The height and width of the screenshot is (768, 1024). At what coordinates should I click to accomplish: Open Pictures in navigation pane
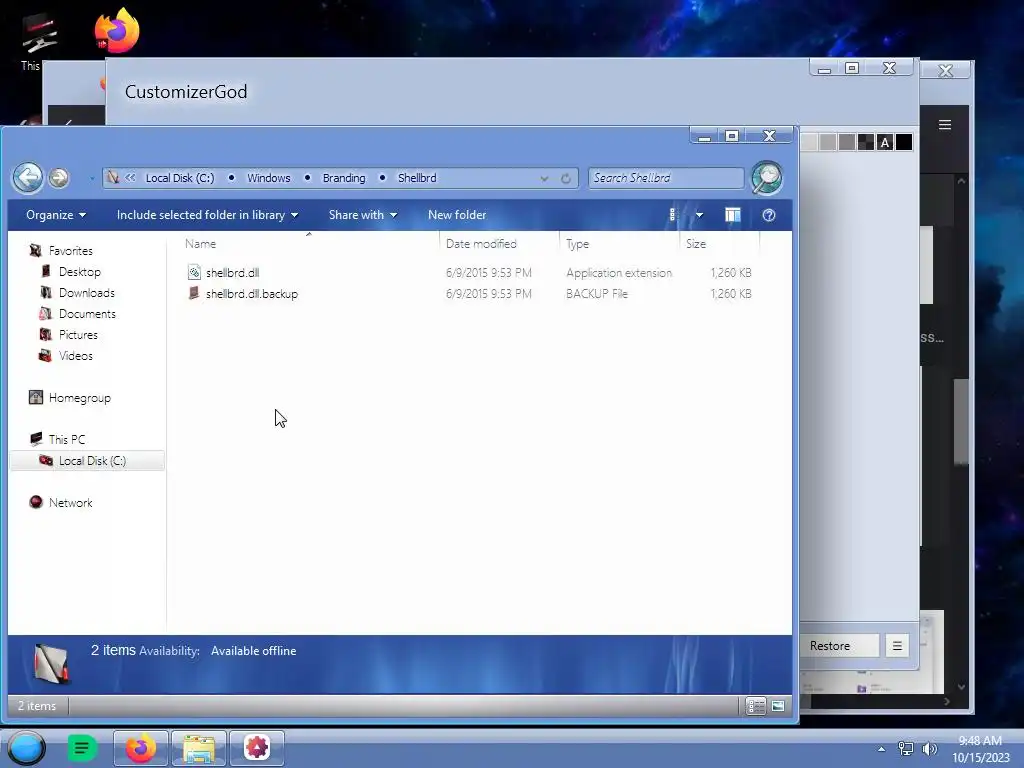point(78,334)
